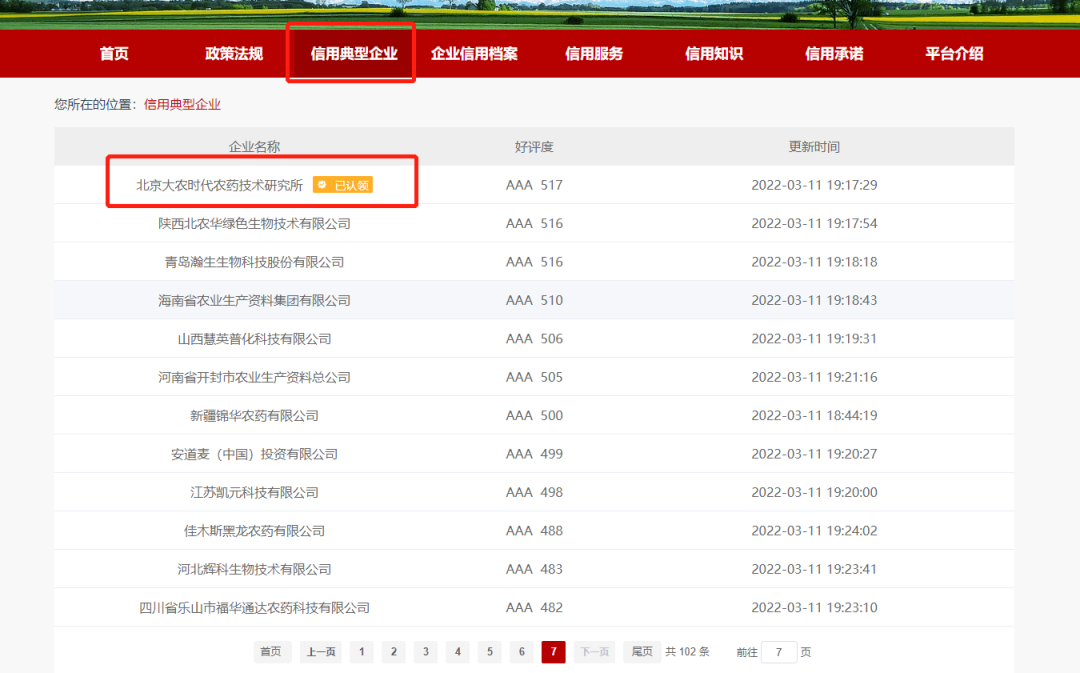
Task: Click the 好评度 column header
Action: (534, 147)
